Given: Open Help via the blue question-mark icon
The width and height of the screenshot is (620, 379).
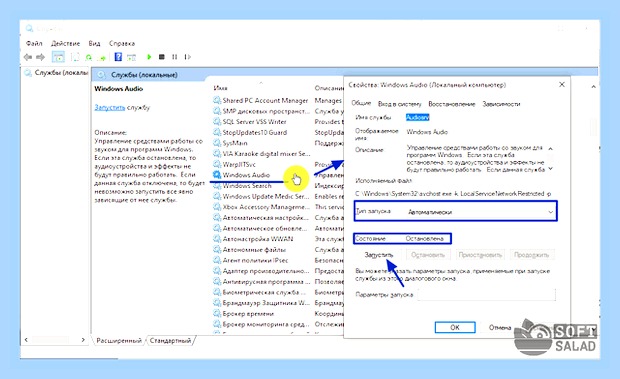Looking at the screenshot, I should pyautogui.click(x=118, y=57).
